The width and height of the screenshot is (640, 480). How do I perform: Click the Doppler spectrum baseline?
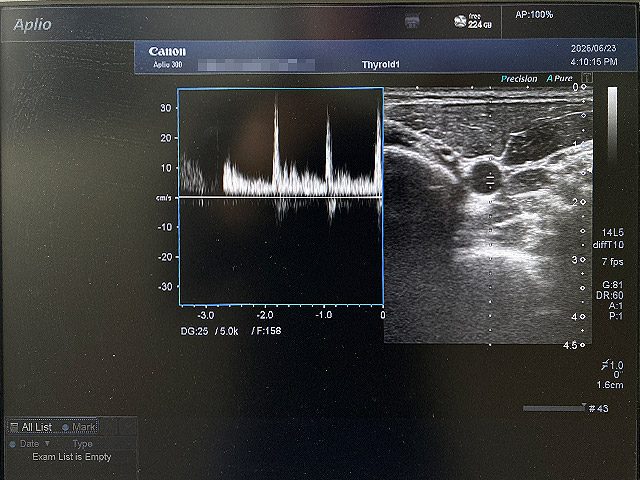tap(281, 197)
